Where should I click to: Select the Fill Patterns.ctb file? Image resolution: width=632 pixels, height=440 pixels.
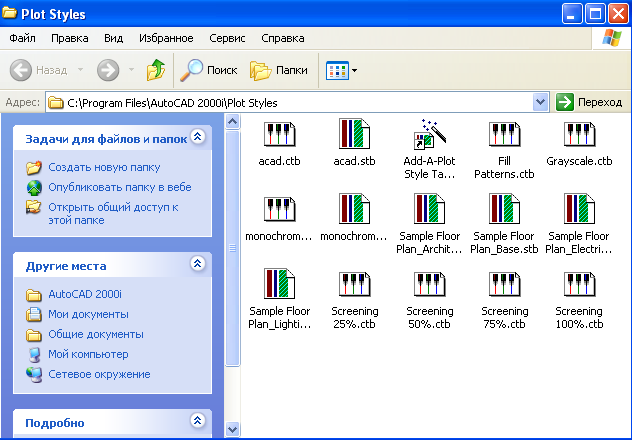click(x=505, y=136)
